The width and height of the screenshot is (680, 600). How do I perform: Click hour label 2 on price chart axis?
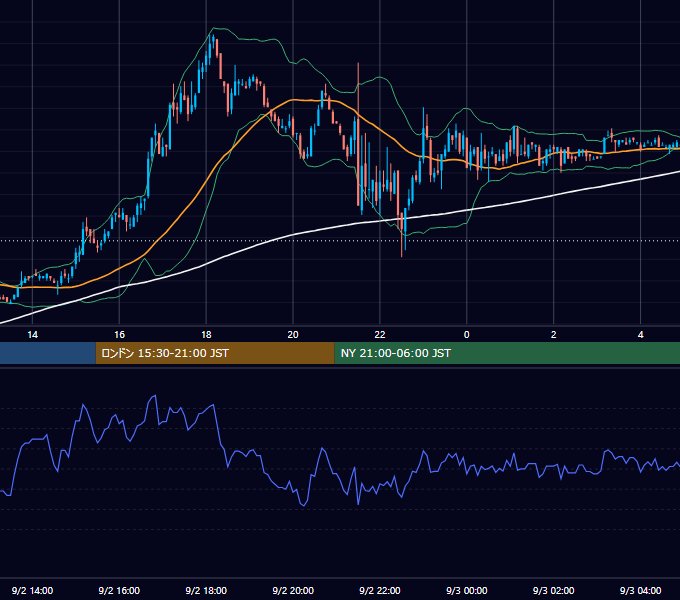(553, 335)
